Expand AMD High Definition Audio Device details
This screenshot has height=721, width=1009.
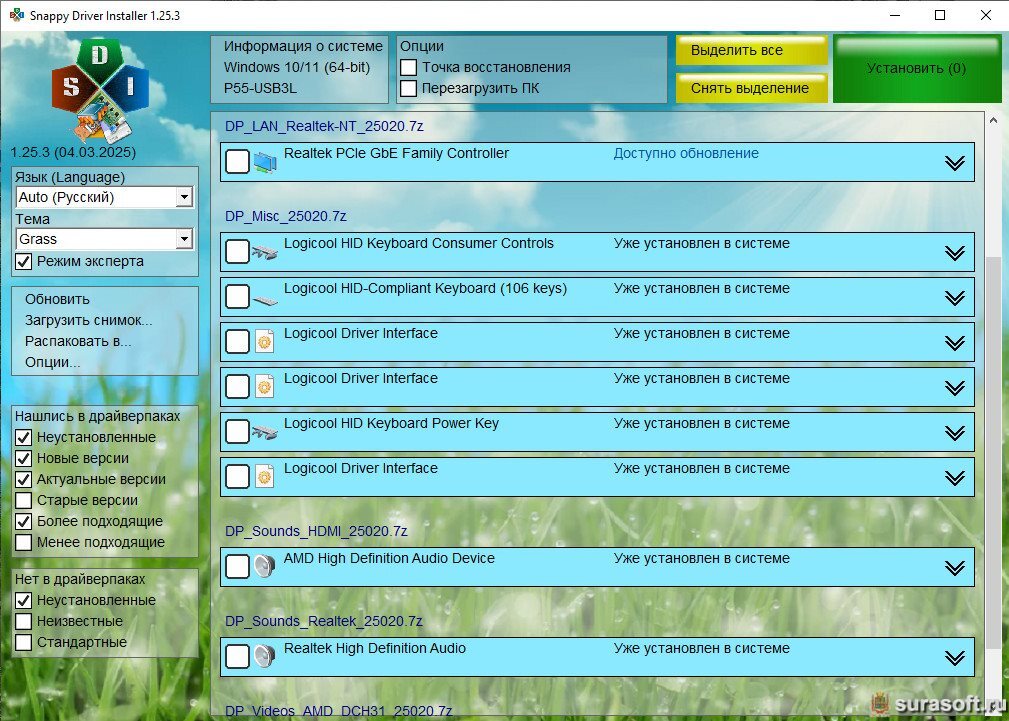pyautogui.click(x=955, y=568)
